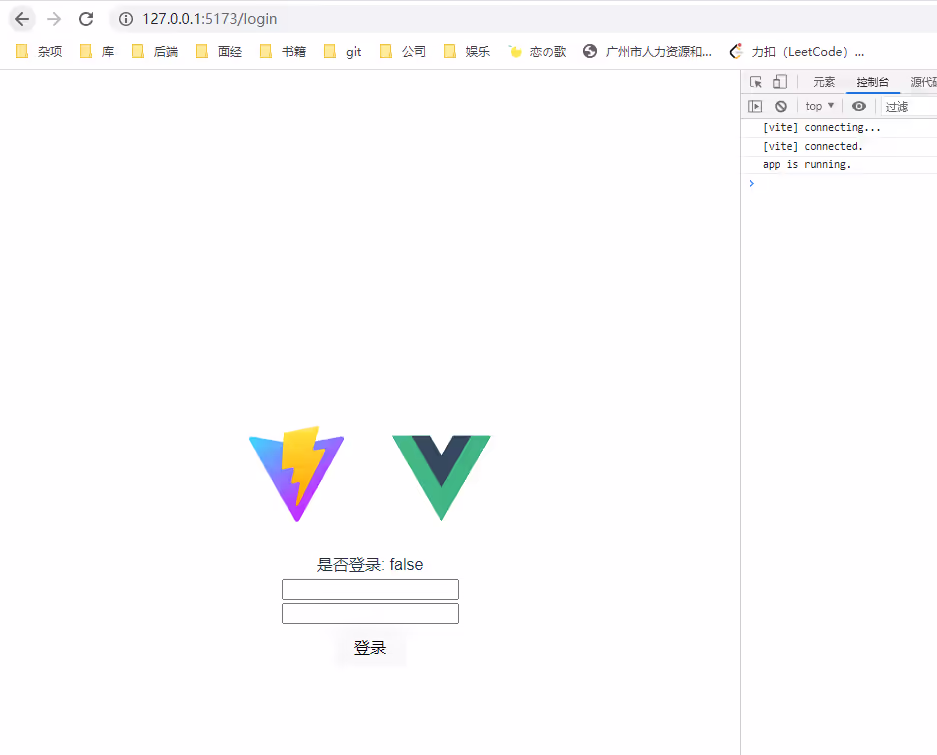Clear the console with the block icon
Screen dimensions: 937x755
(x=780, y=106)
